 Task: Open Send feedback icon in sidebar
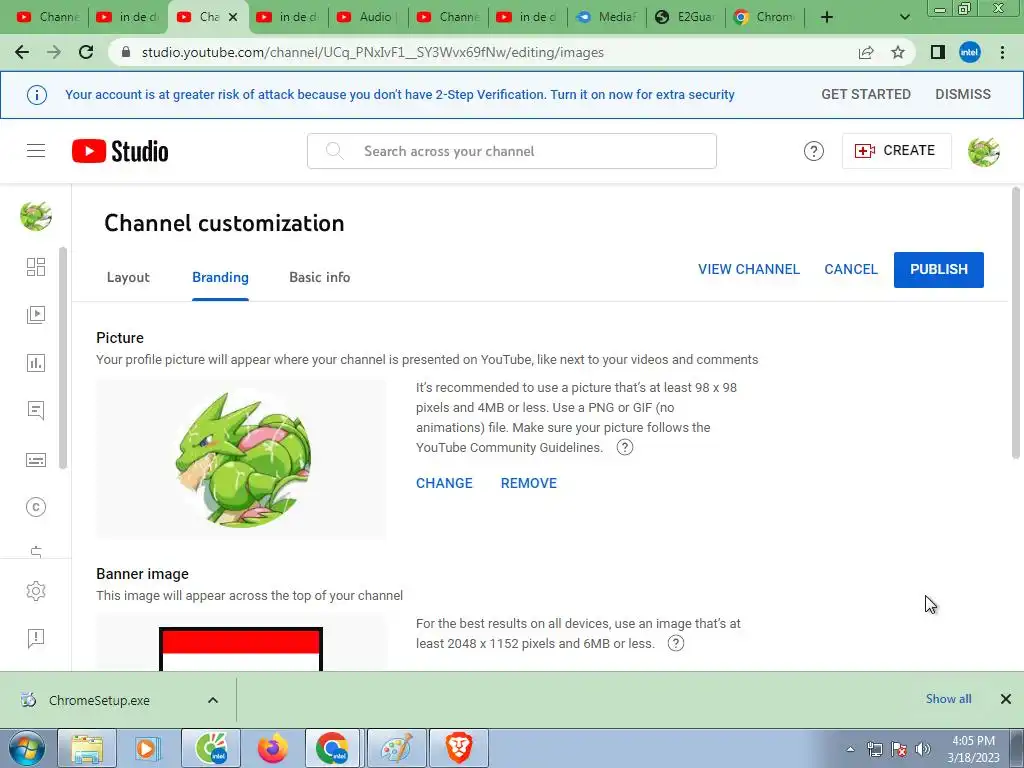point(36,637)
